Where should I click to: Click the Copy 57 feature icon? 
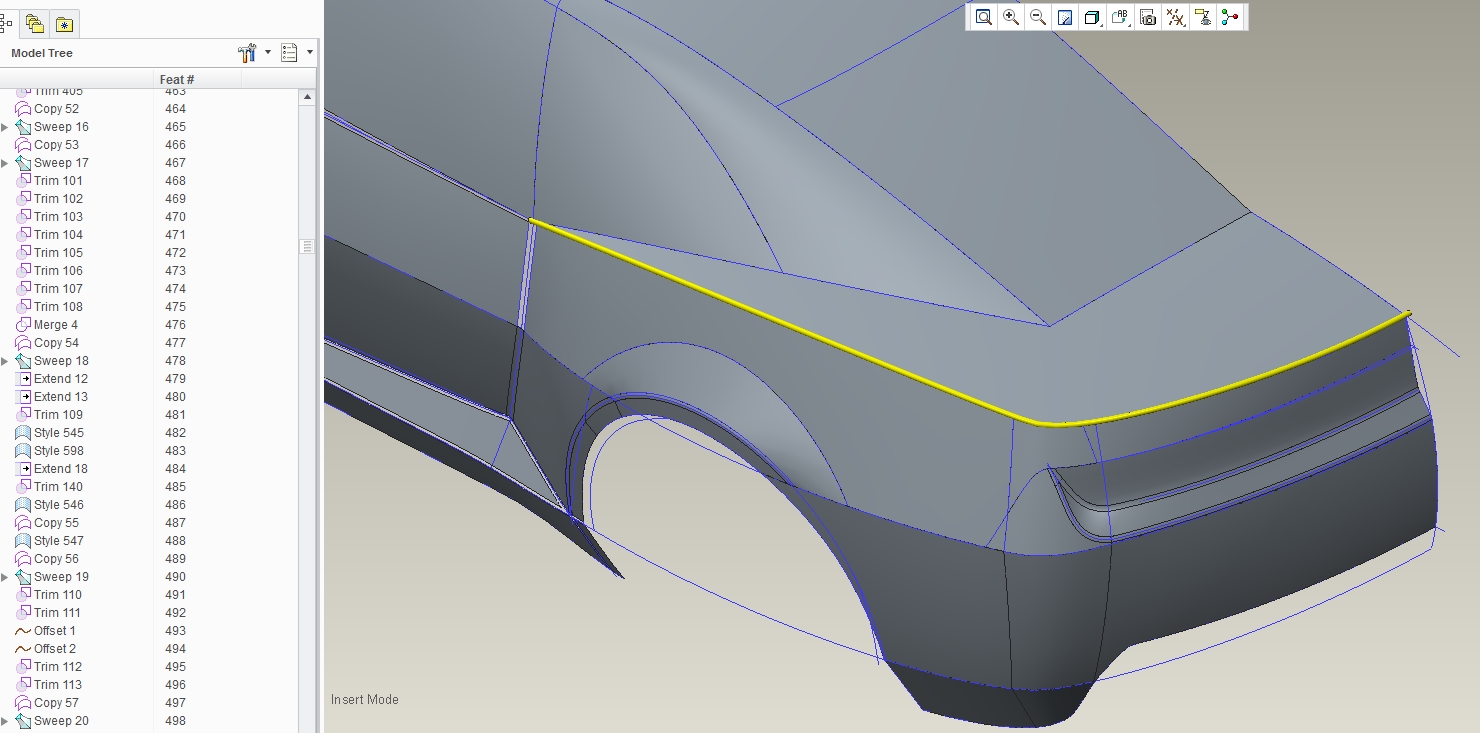[23, 703]
